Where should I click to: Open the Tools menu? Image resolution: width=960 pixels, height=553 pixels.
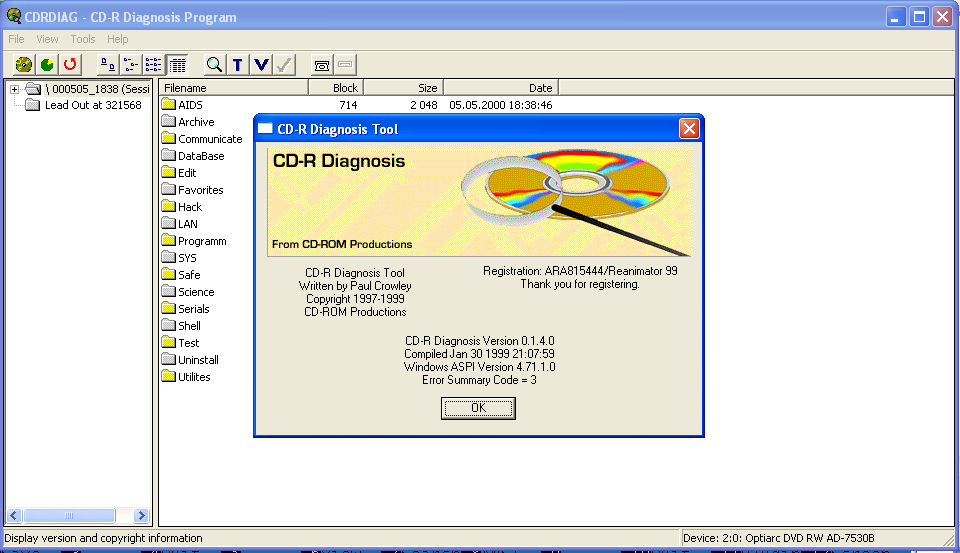pyautogui.click(x=83, y=39)
